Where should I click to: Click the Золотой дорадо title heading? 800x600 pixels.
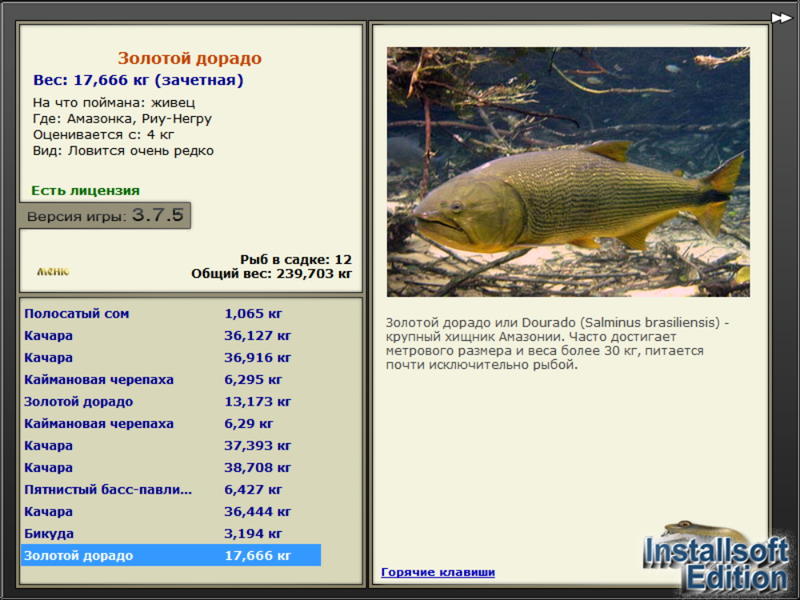pos(190,58)
